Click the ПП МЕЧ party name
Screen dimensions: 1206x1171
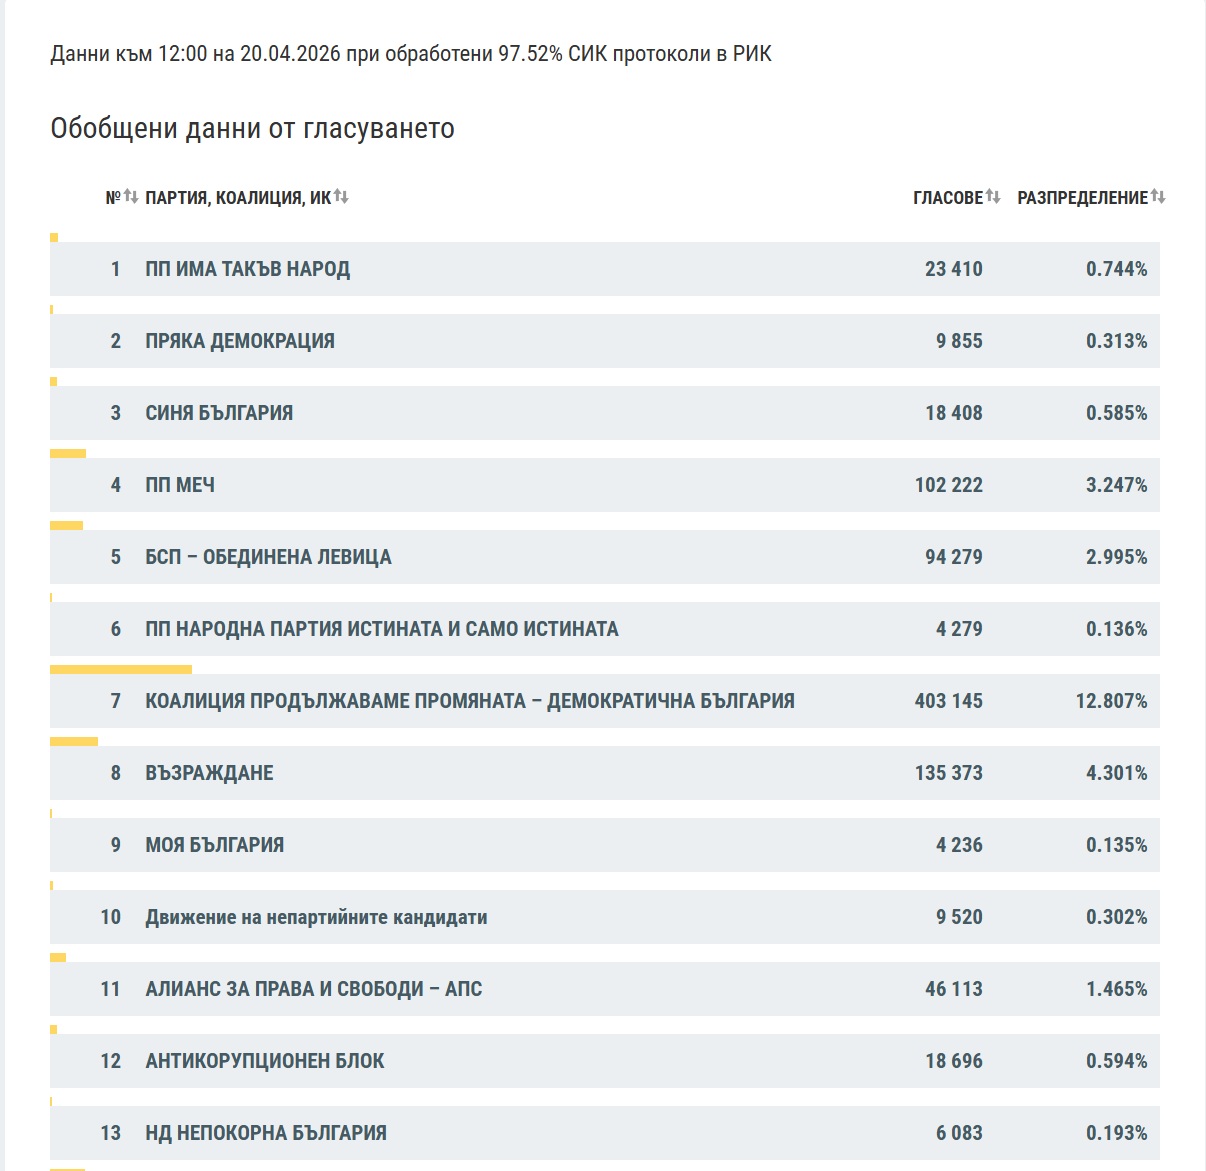pyautogui.click(x=180, y=485)
